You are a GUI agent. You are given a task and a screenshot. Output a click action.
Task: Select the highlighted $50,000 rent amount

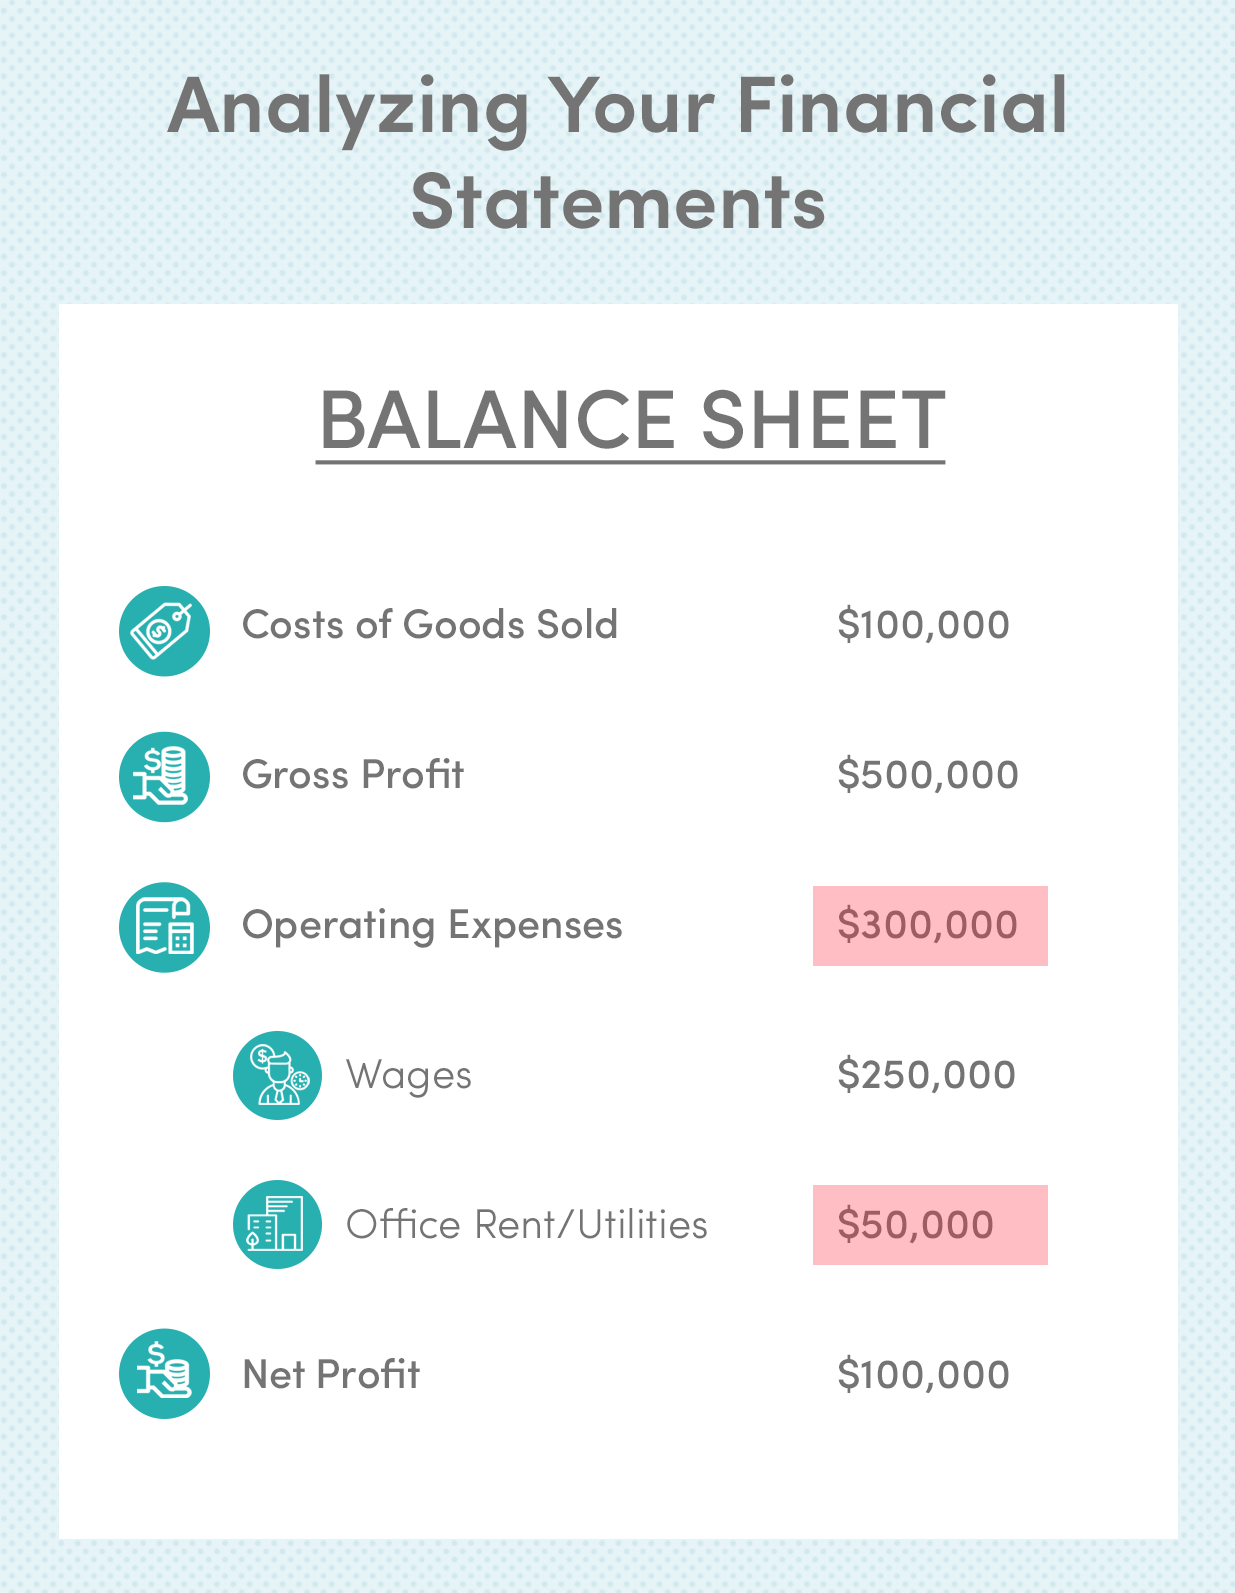point(930,1225)
